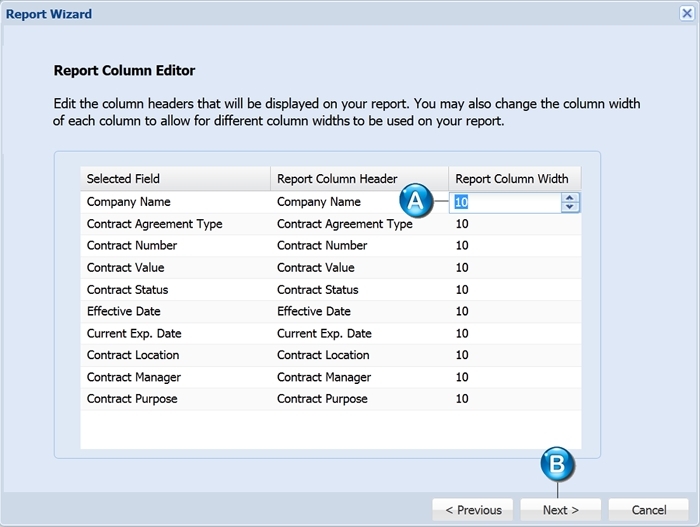Edit Contract Status report header cell

[359, 289]
